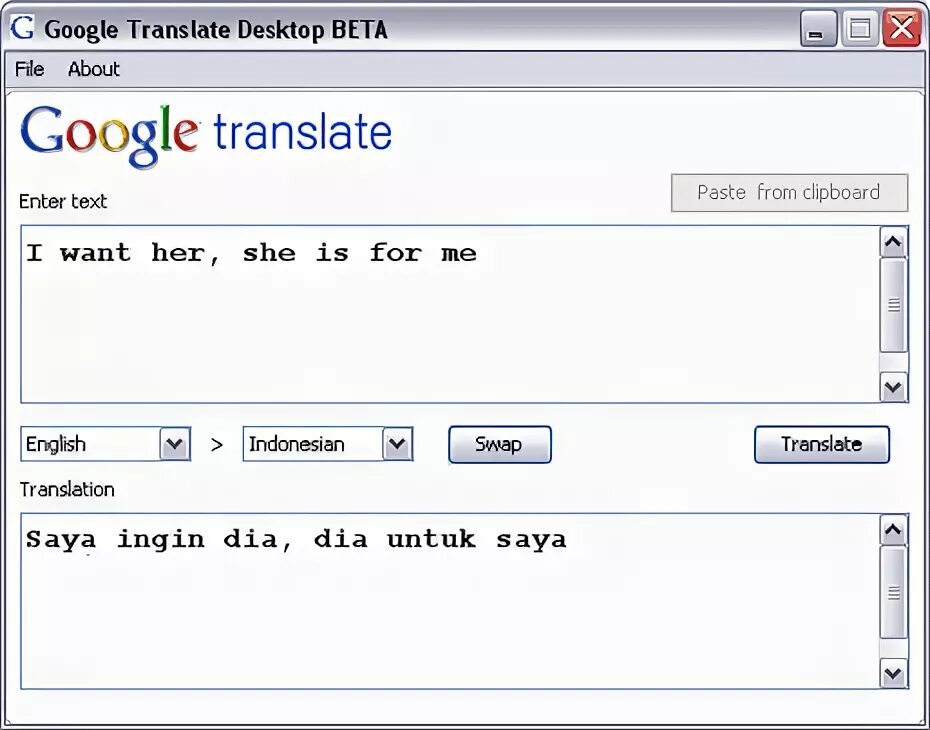The width and height of the screenshot is (930, 730).
Task: Click the Google Translate app icon in title bar
Action: click(22, 28)
